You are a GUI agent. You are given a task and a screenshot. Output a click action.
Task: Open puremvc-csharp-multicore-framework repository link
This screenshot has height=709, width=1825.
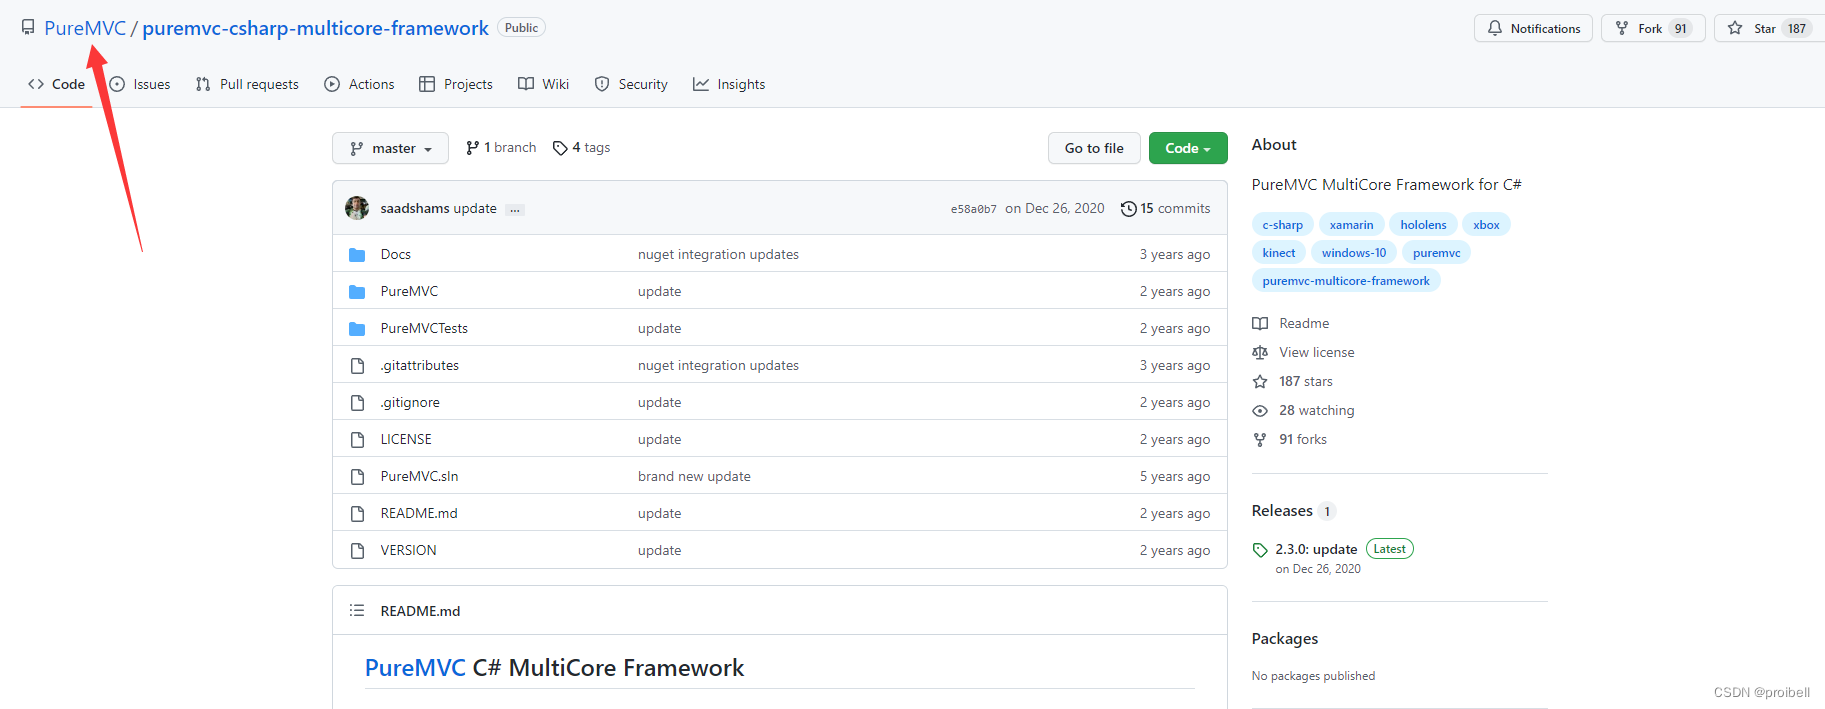[x=315, y=28]
